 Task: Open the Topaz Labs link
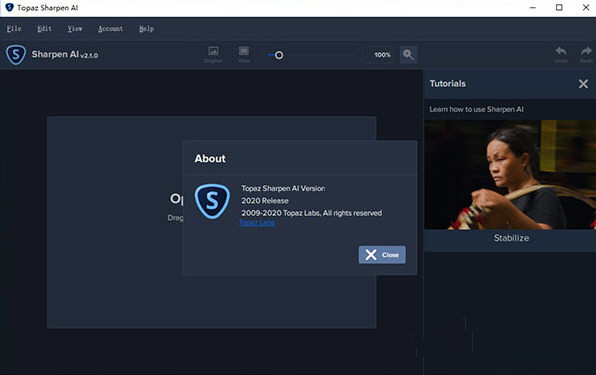[x=257, y=223]
